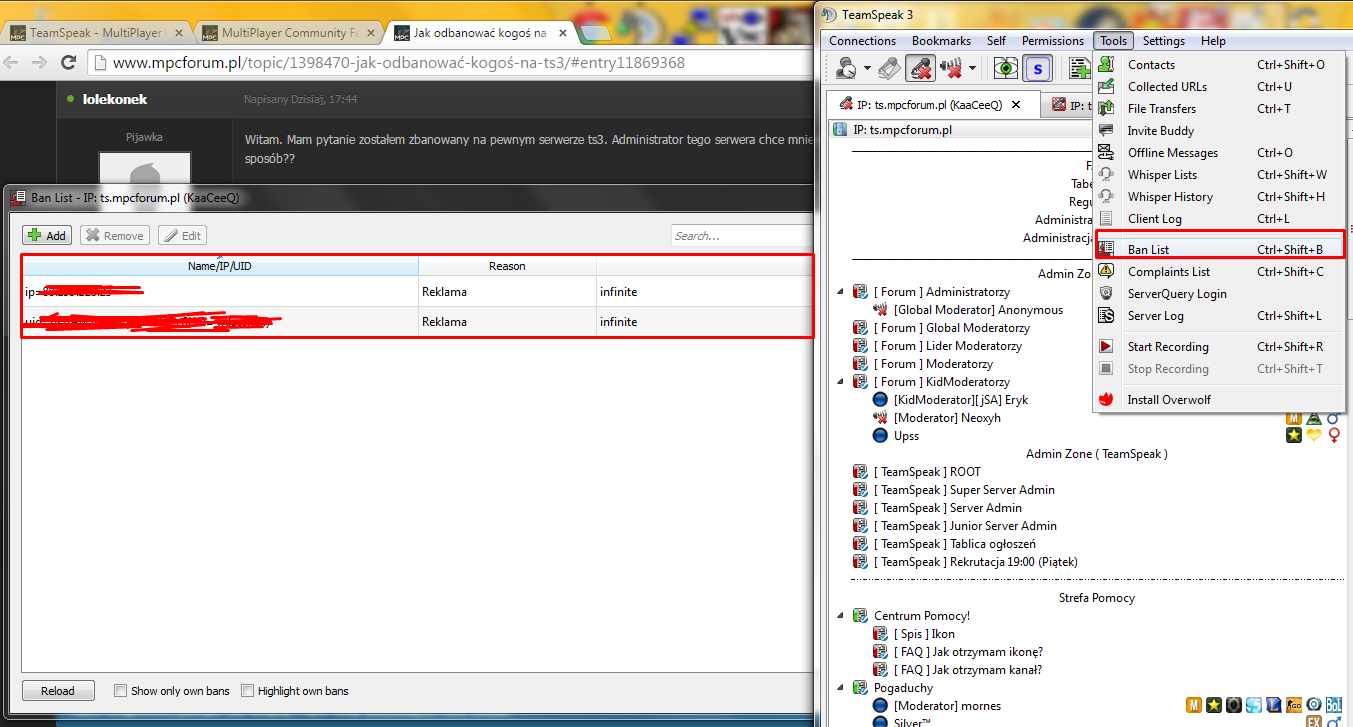Click the File Transfers icon in Tools menu
Screen dimensions: 1353x727
(x=1106, y=108)
